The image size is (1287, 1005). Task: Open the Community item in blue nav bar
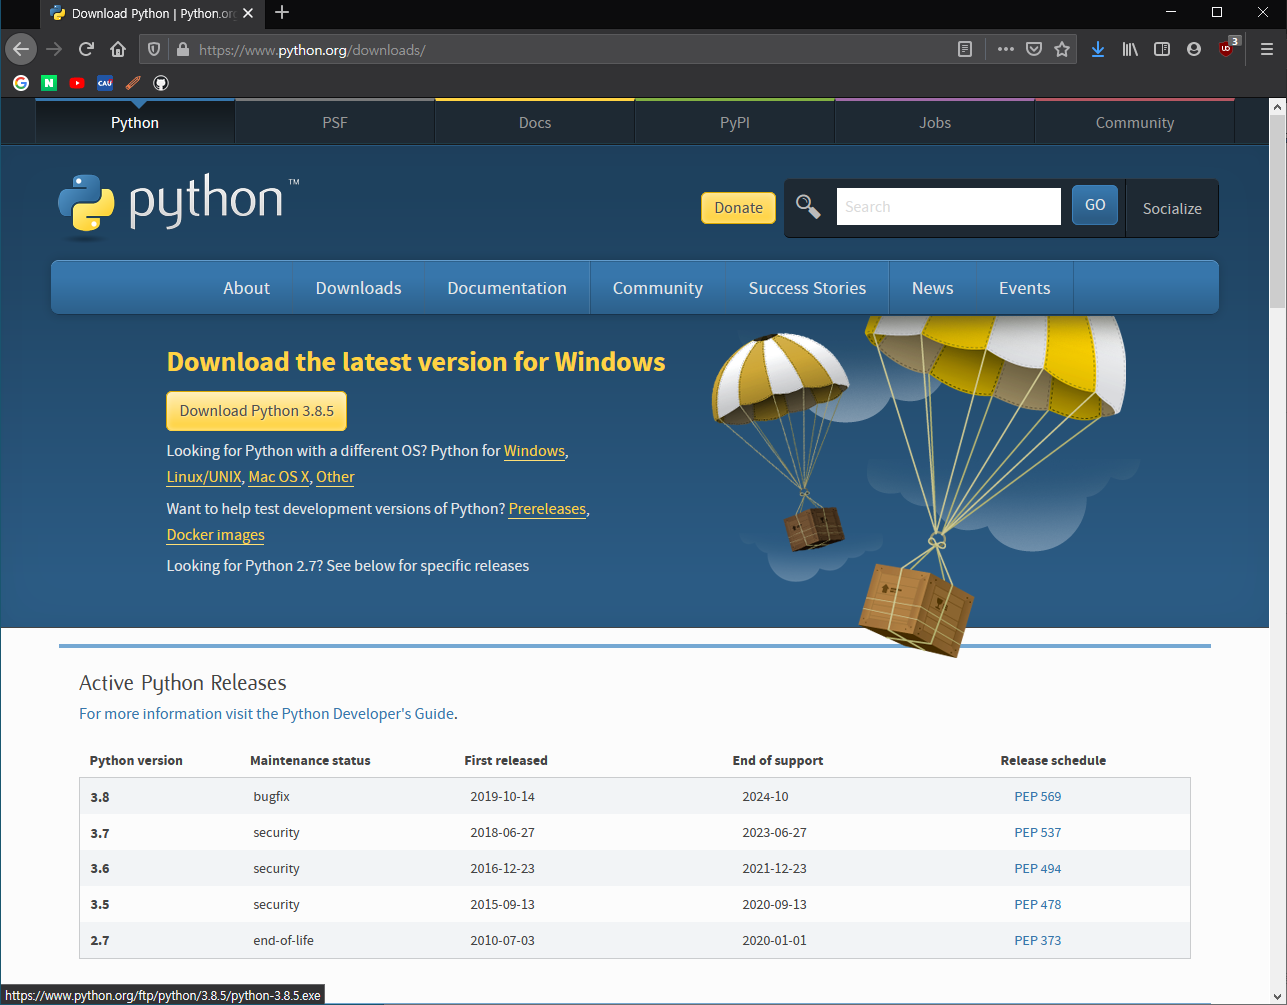point(658,288)
